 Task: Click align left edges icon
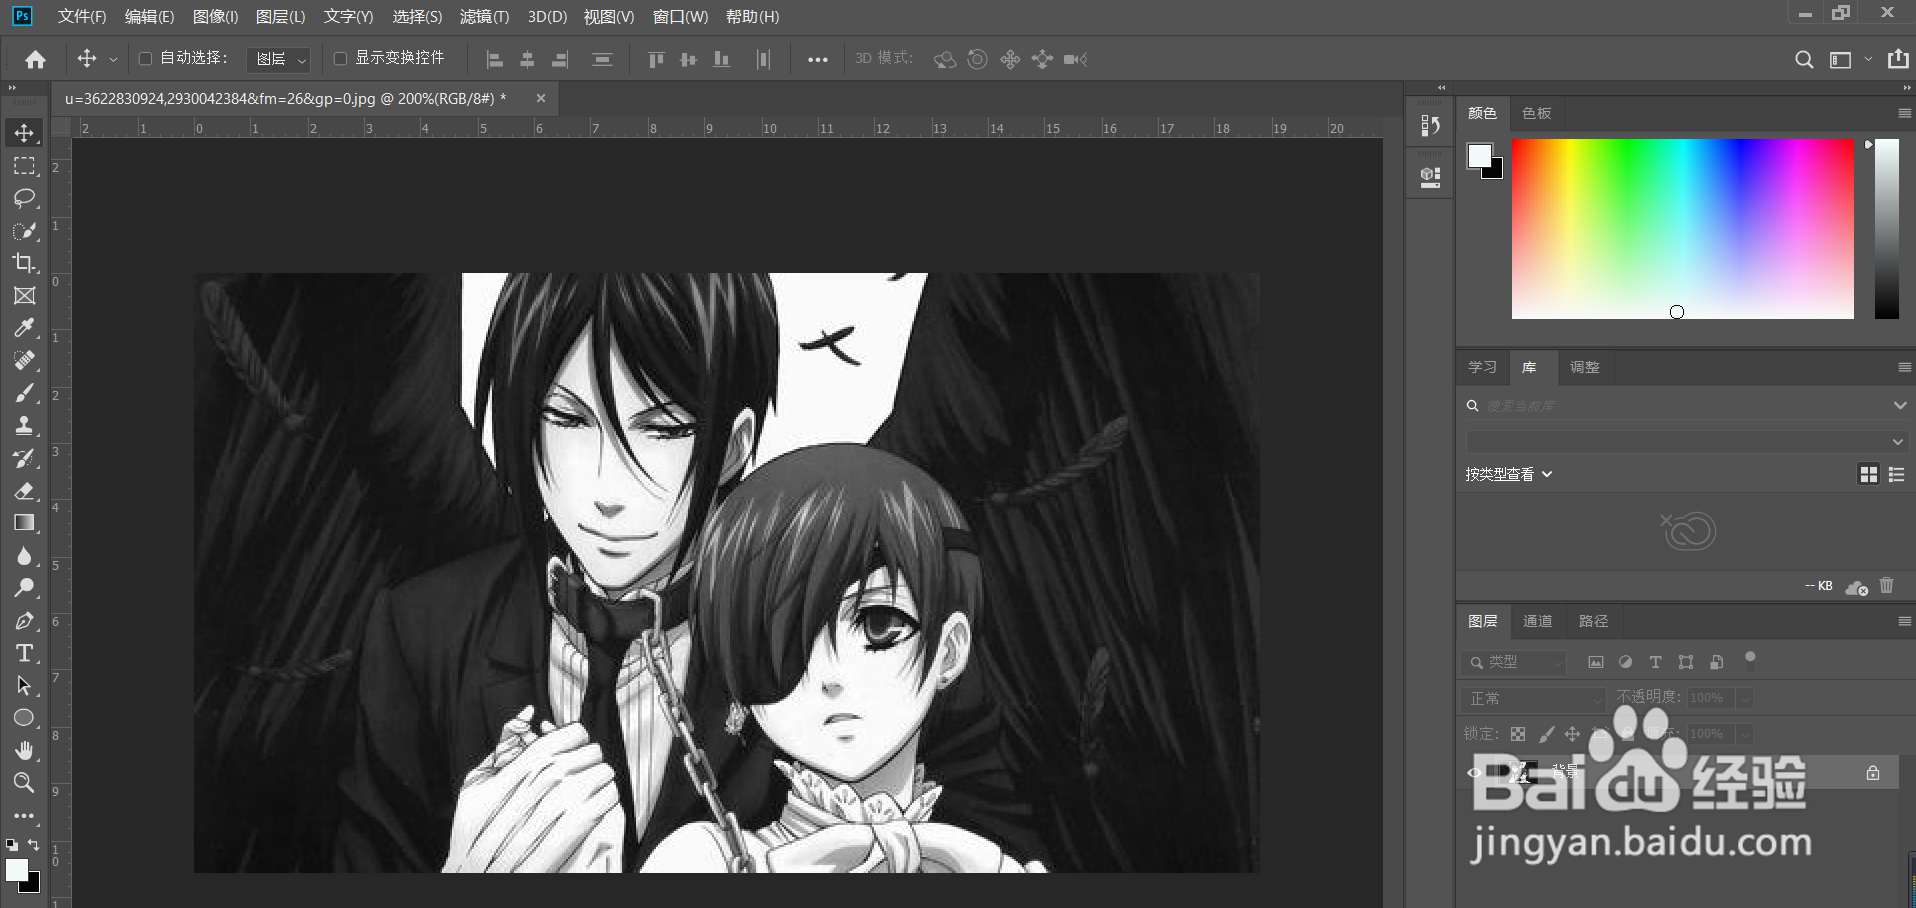point(494,60)
